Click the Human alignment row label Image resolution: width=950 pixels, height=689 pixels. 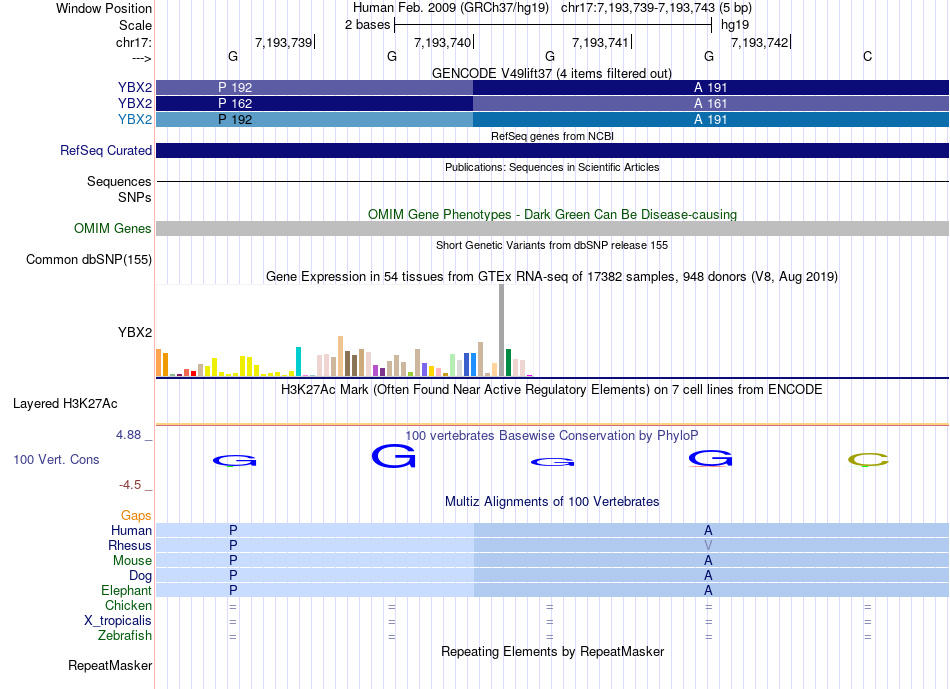[x=131, y=530]
